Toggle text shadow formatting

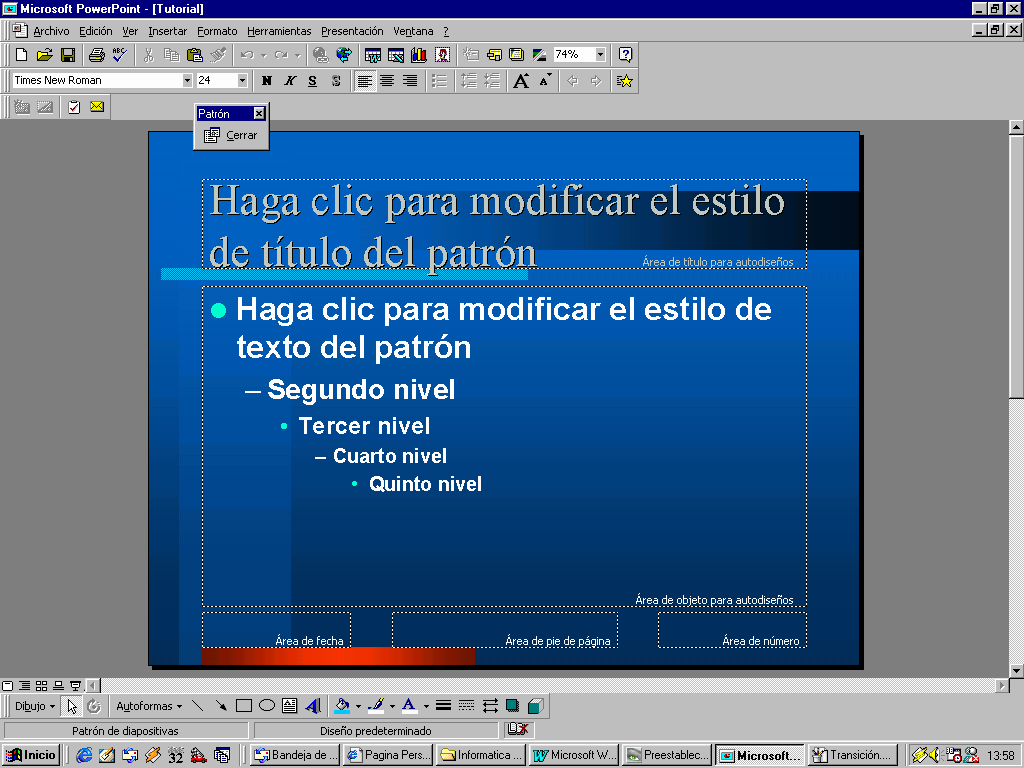point(336,81)
